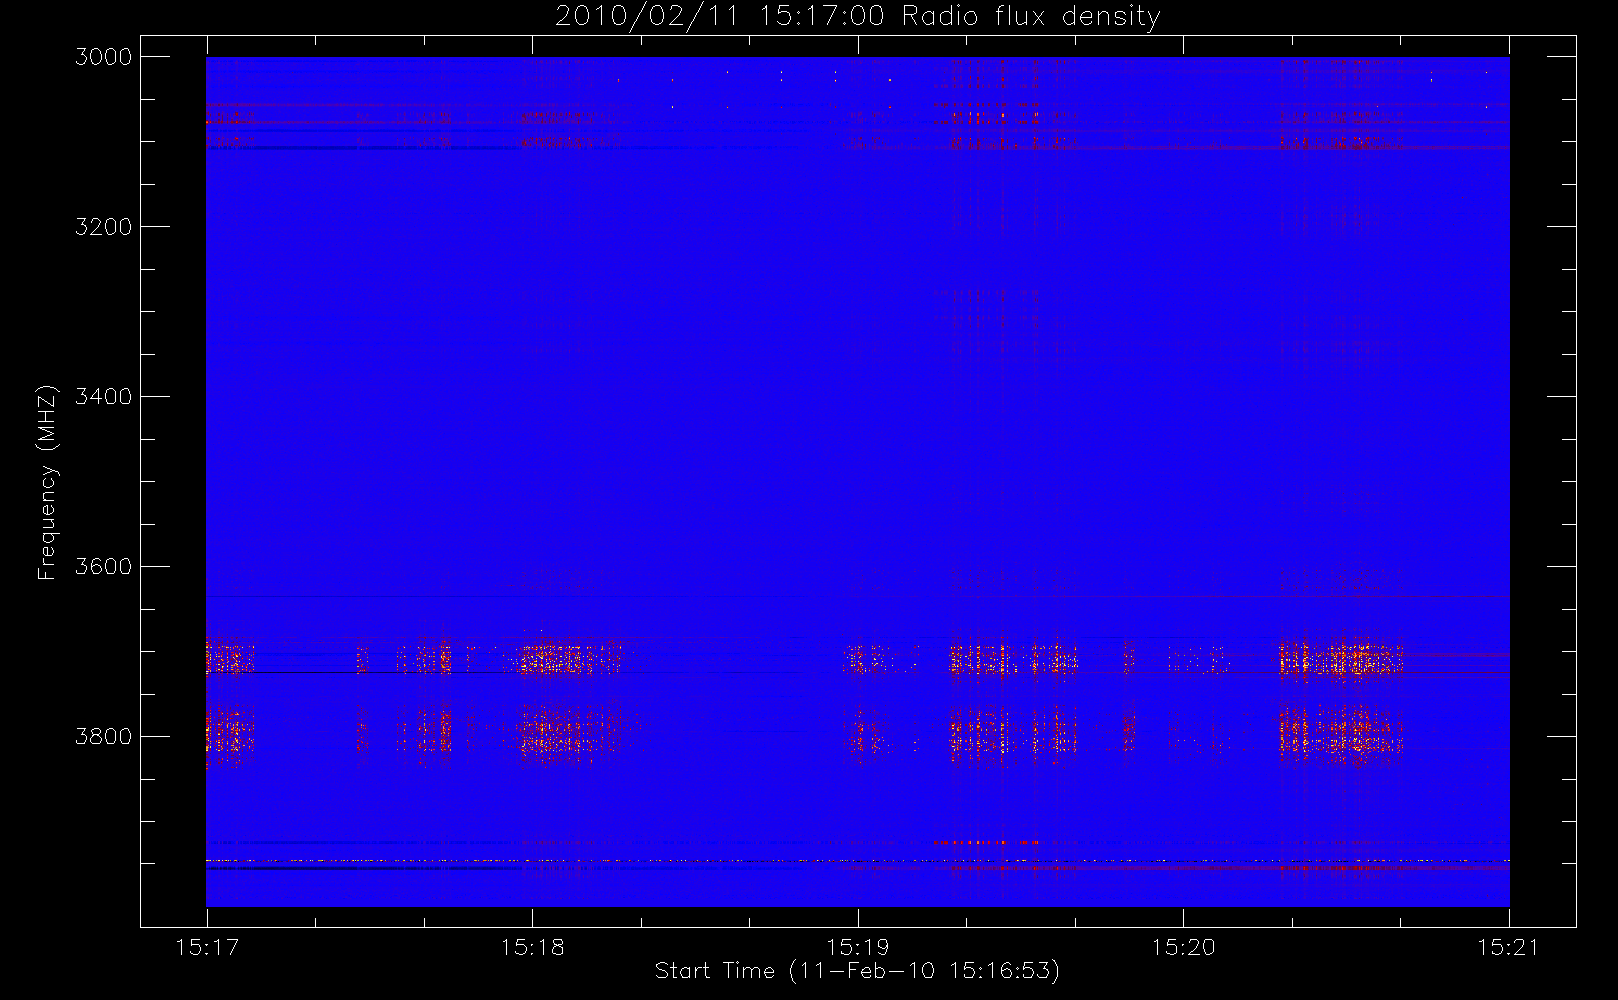The image size is (1618, 1000).
Task: Click the 15:19 time tick label
Action: [858, 947]
